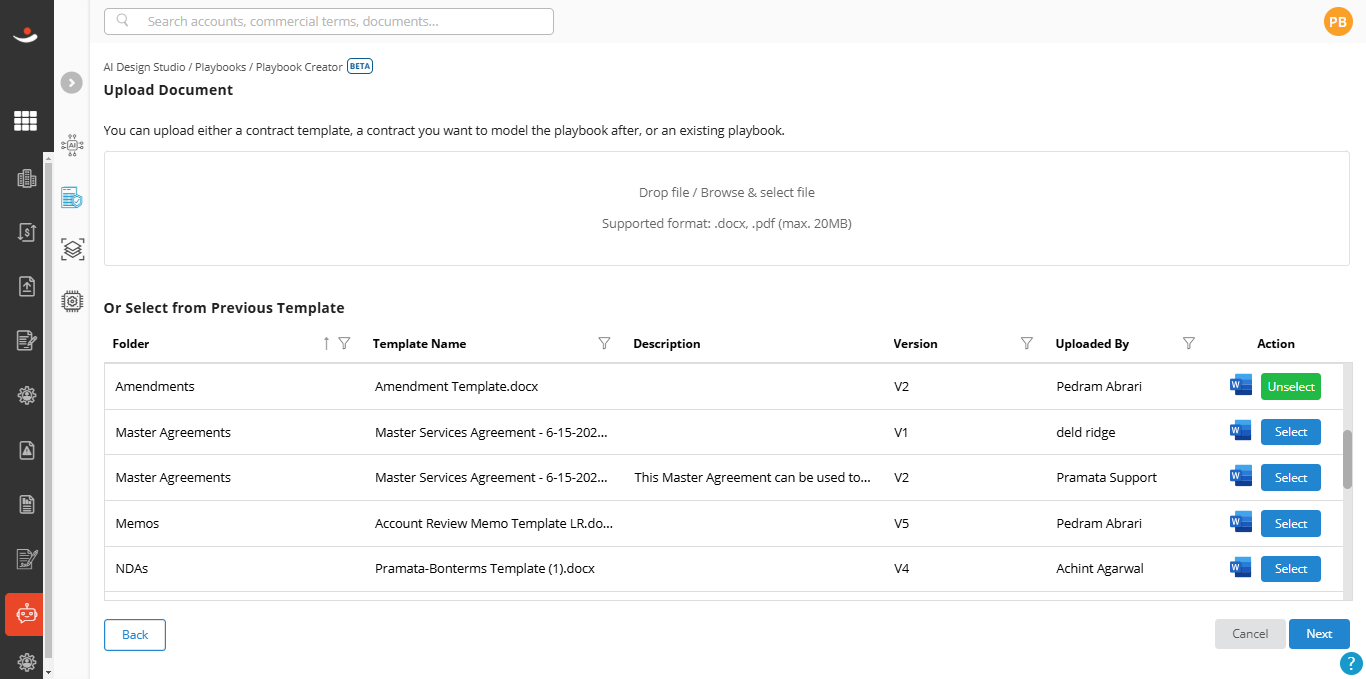Proceed with the Next button
This screenshot has width=1366, height=679.
[1319, 634]
